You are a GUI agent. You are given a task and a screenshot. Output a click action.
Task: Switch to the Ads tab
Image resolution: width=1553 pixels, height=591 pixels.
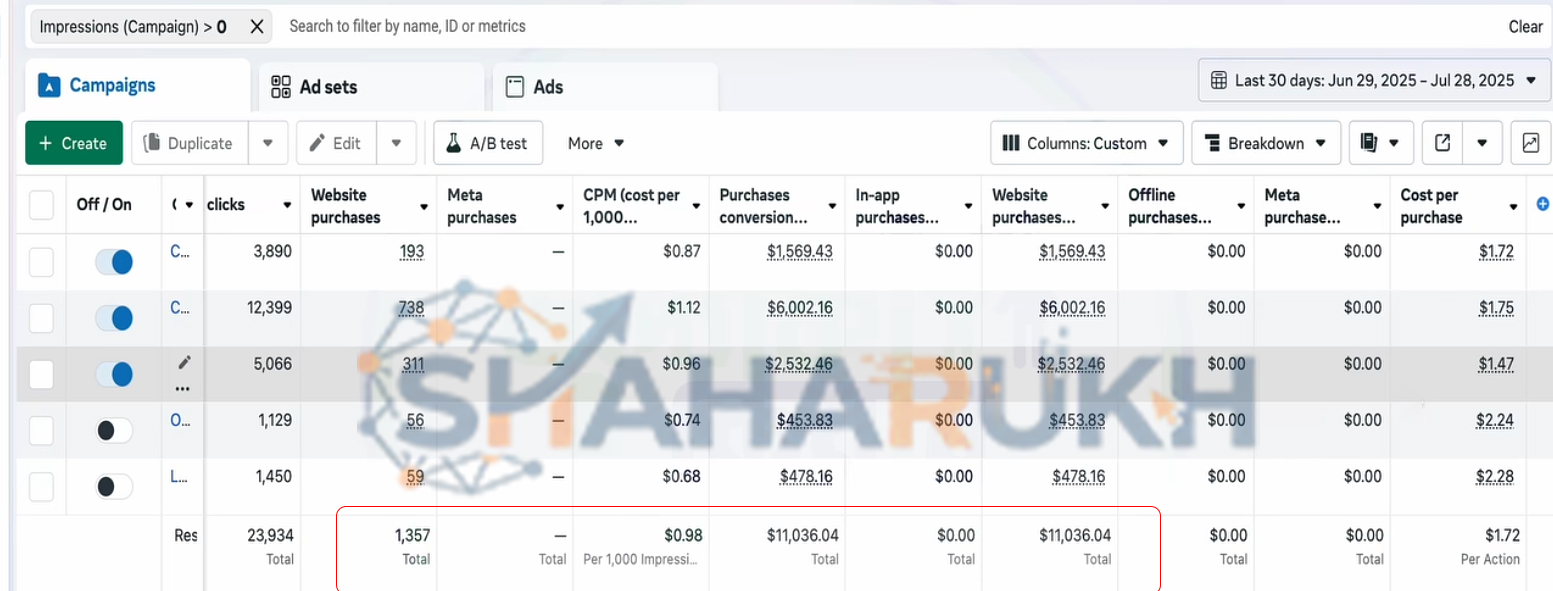[535, 87]
